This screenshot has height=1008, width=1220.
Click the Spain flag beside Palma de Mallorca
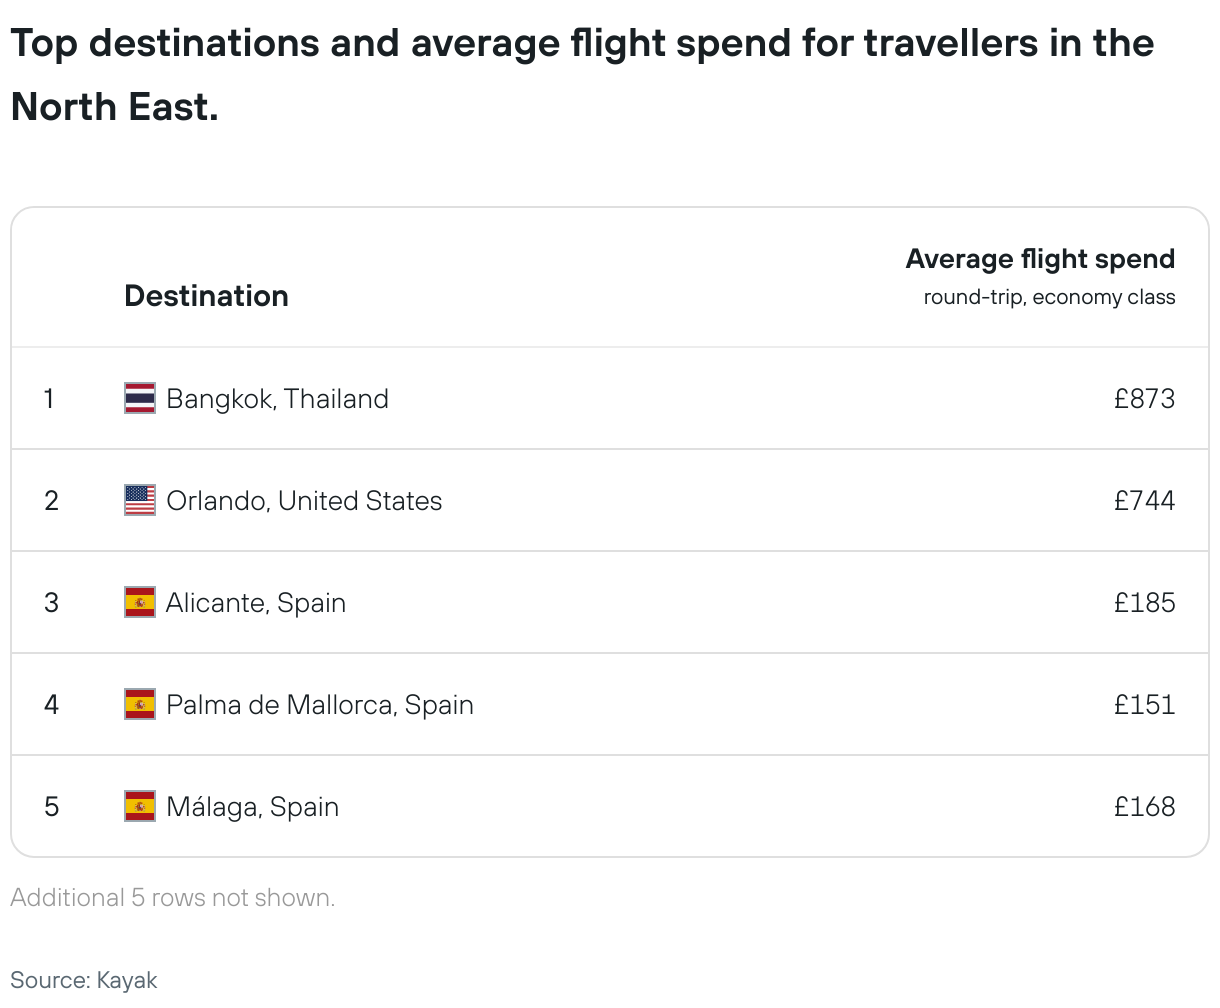click(x=139, y=704)
